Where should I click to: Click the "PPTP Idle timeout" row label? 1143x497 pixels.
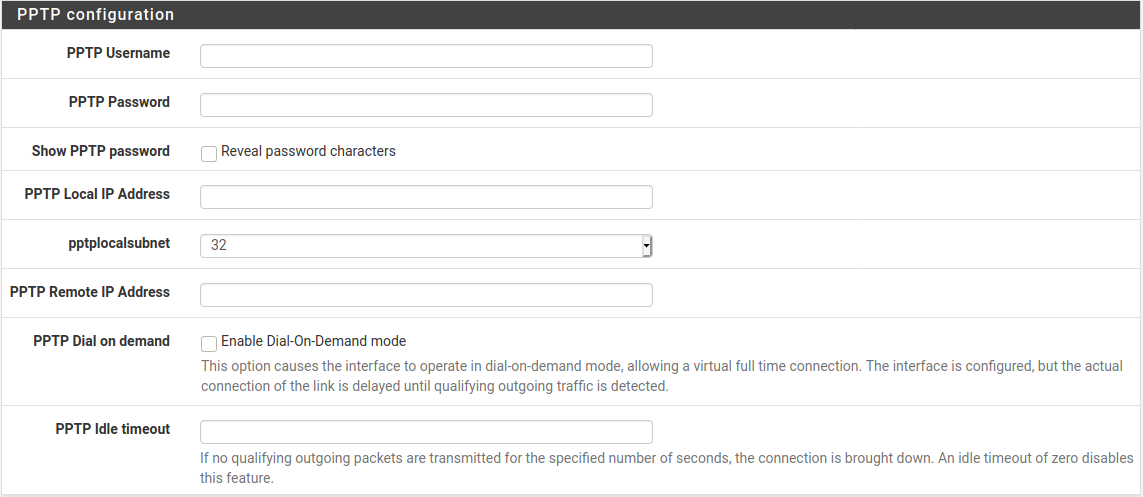click(x=113, y=430)
